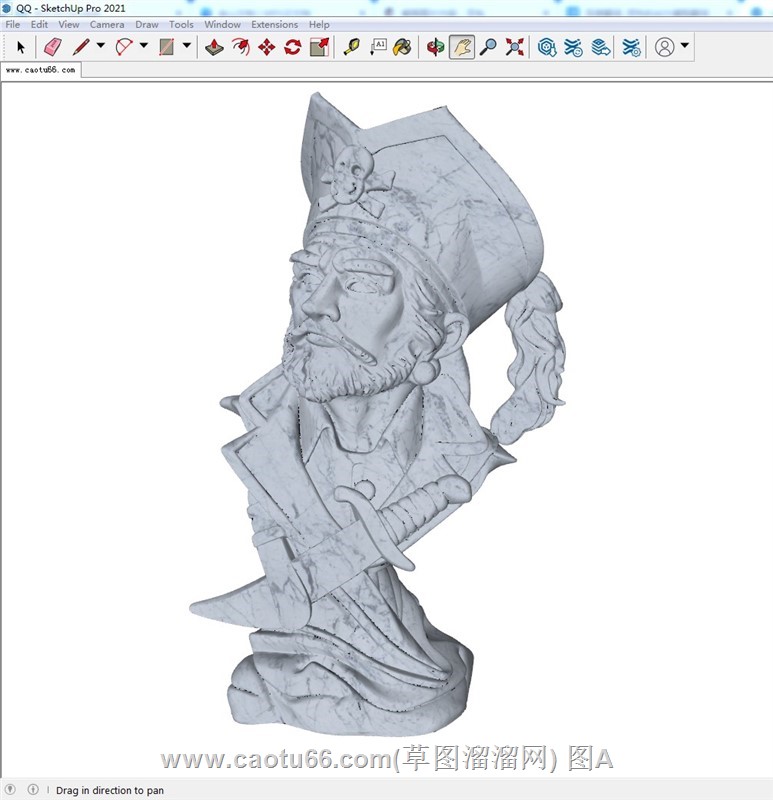Click the 'Drag in direction to pan' status text
This screenshot has height=800, width=773.
[110, 790]
